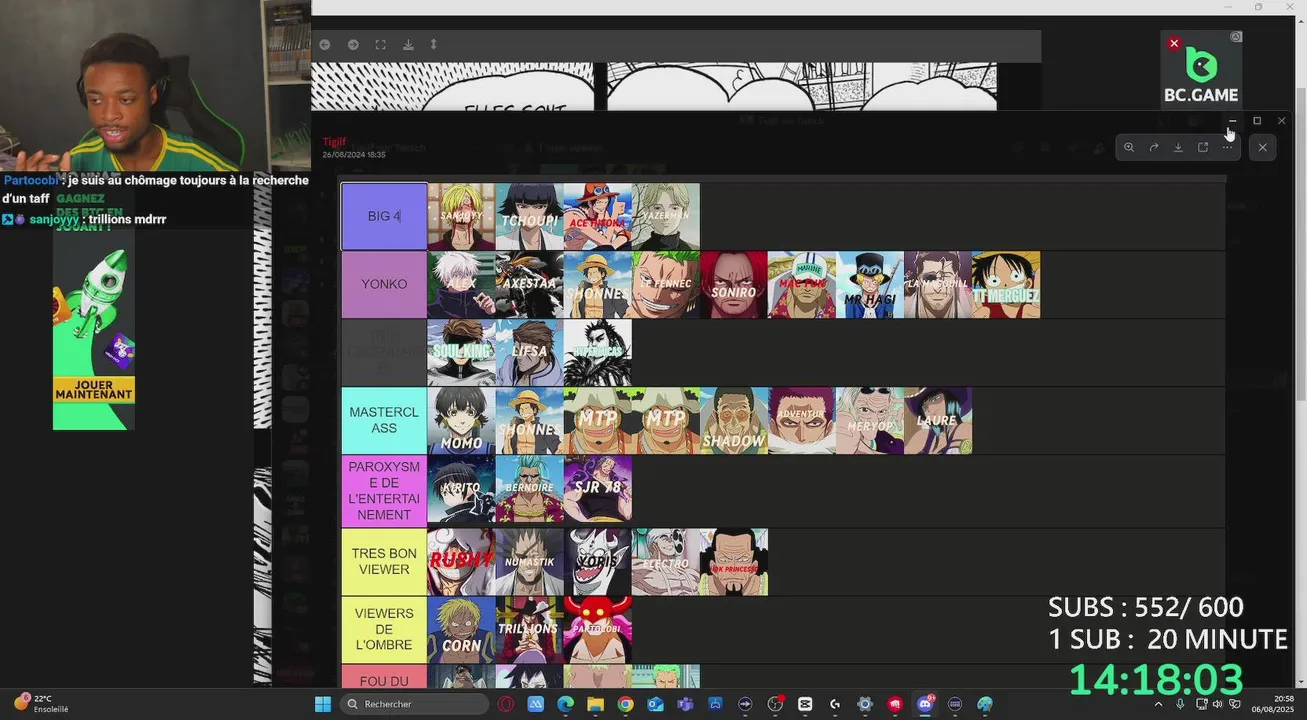Click the ELECTRO thumbnail

665,562
